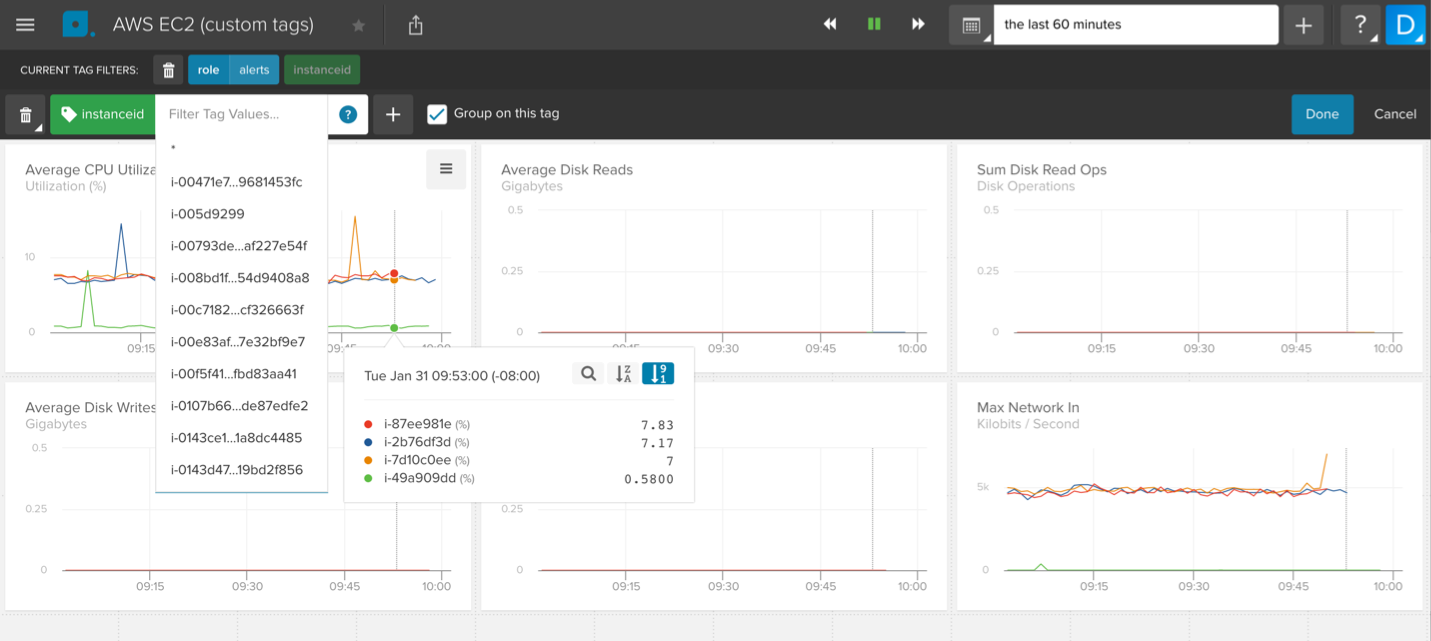Click the blue help icon beside filter field

(x=348, y=114)
